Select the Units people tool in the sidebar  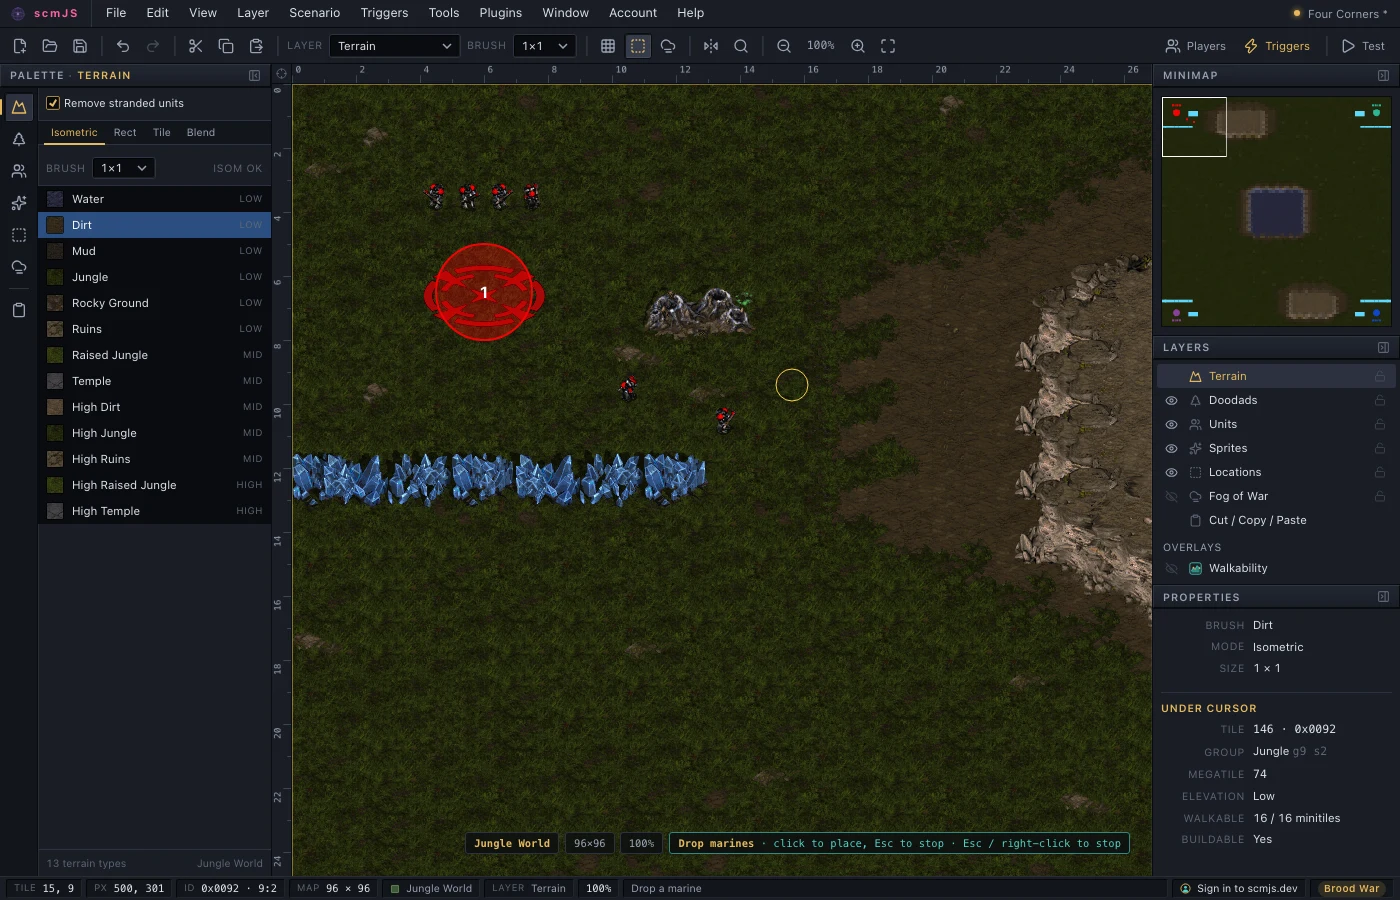tap(19, 171)
